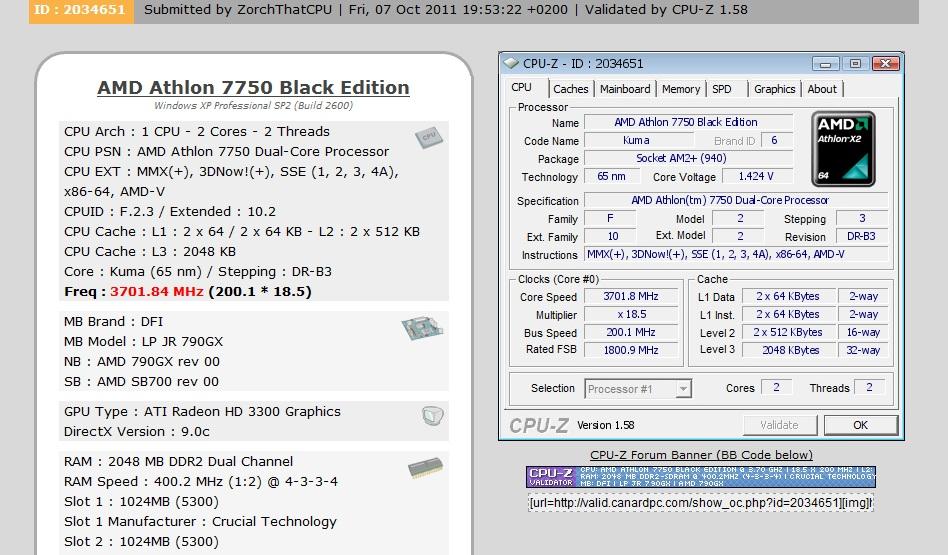Screen dimensions: 948x555
Task: Click the Multiplier value x 18.5
Action: (x=631, y=314)
